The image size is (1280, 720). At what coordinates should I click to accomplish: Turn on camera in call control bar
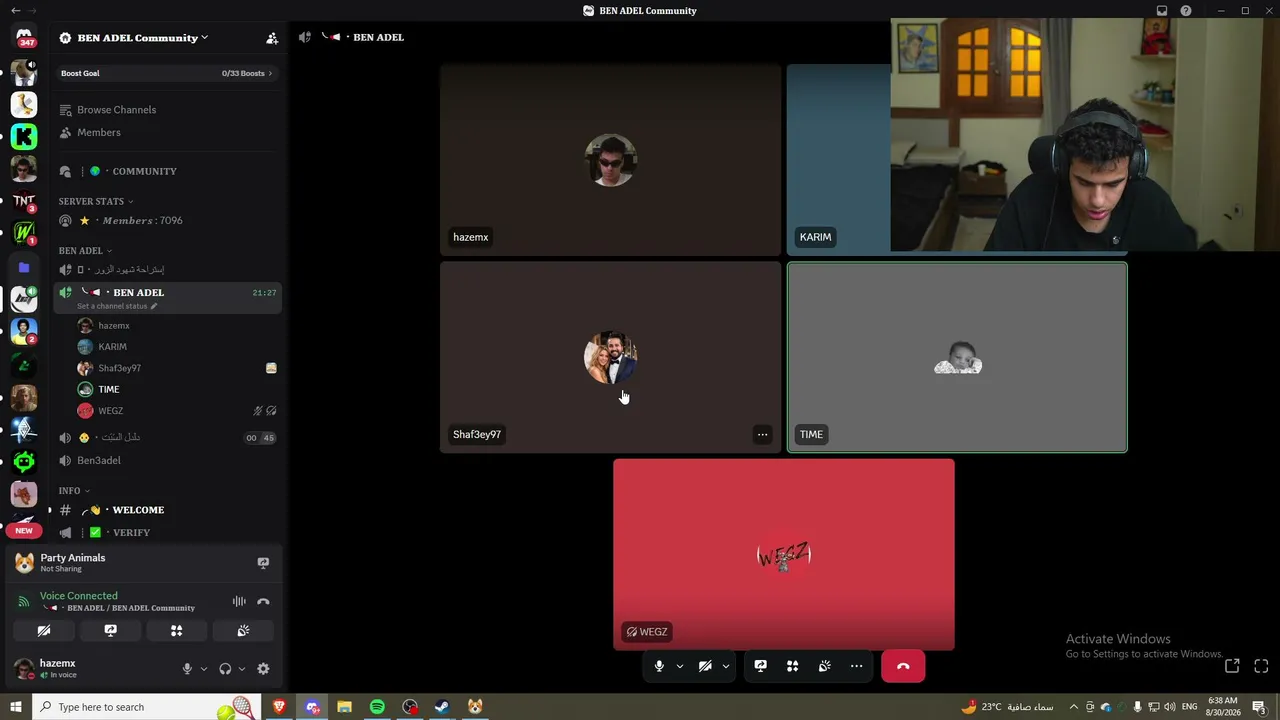(705, 666)
